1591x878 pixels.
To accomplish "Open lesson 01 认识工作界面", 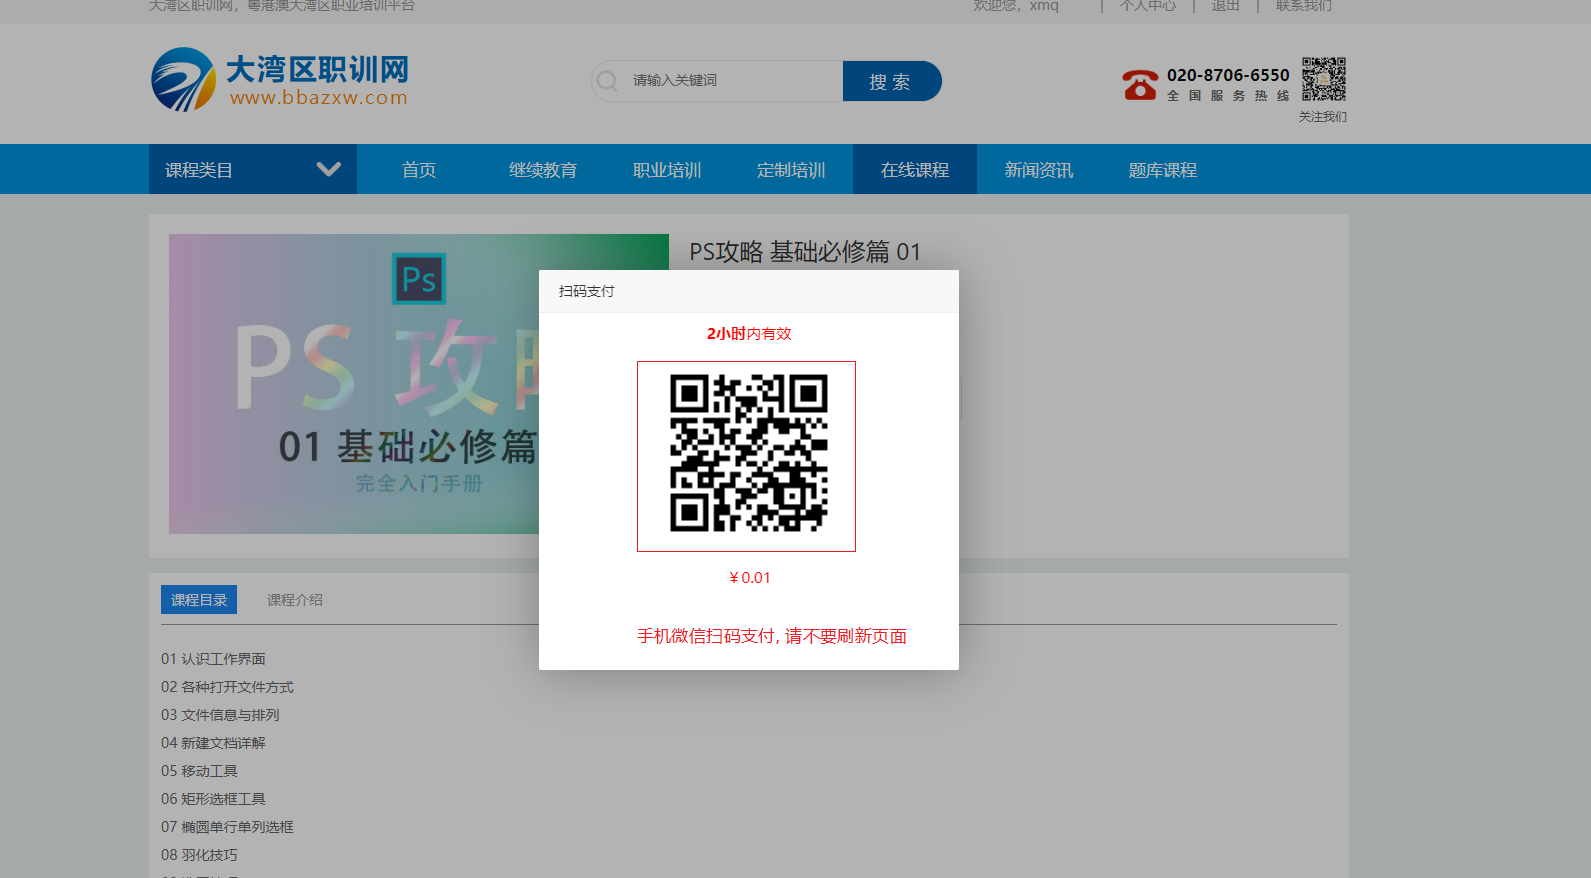I will tap(213, 659).
